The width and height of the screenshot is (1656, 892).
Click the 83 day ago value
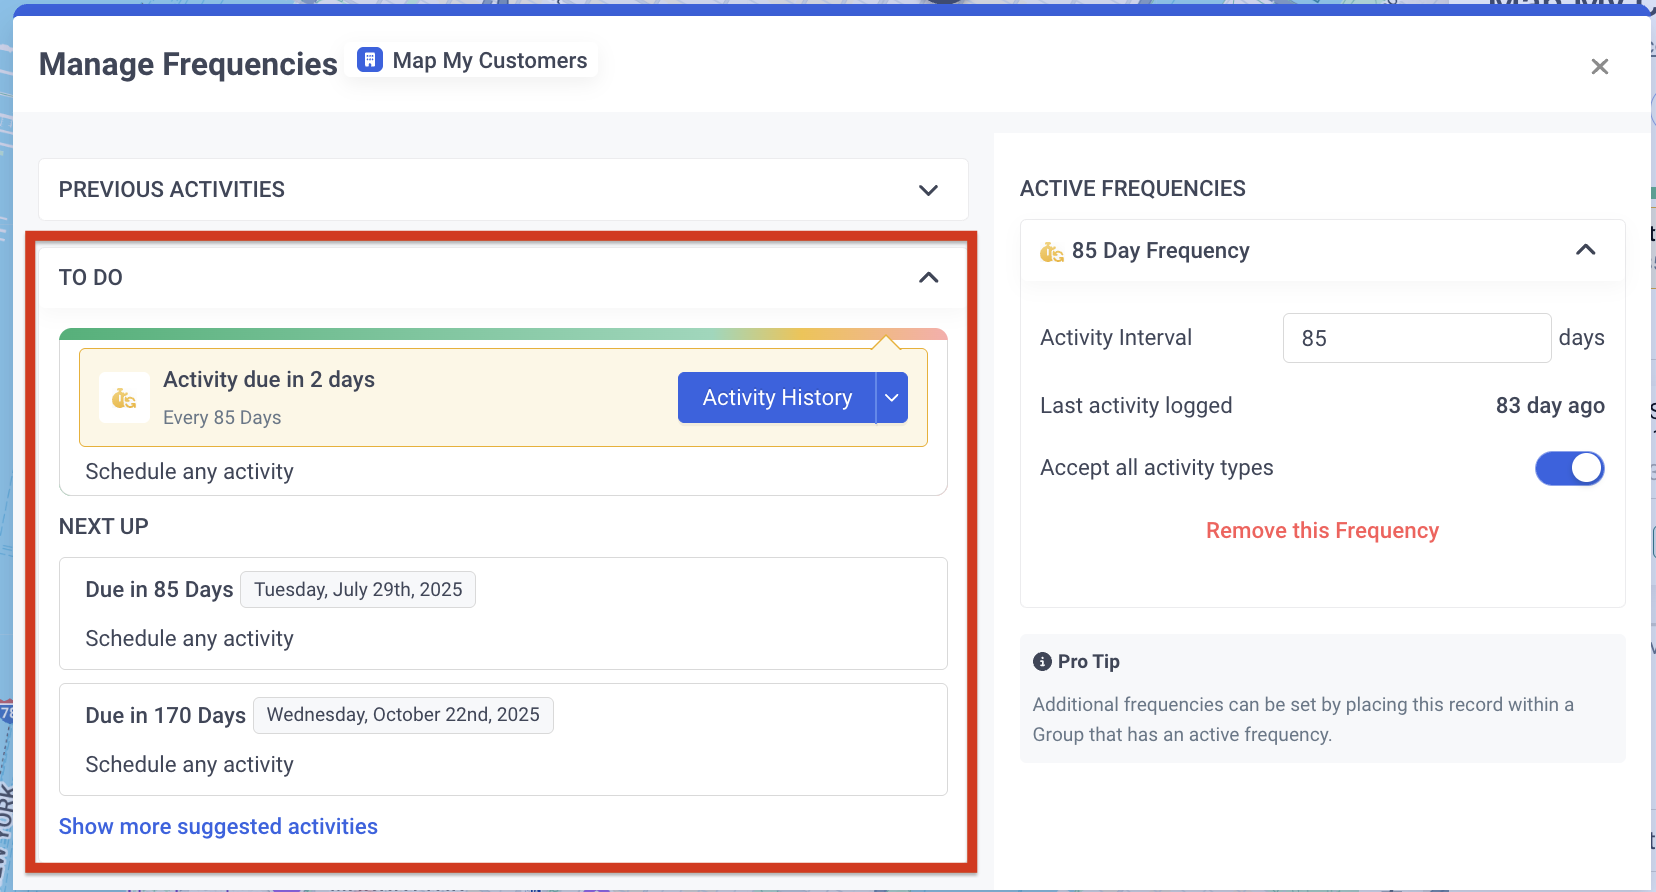coord(1550,406)
